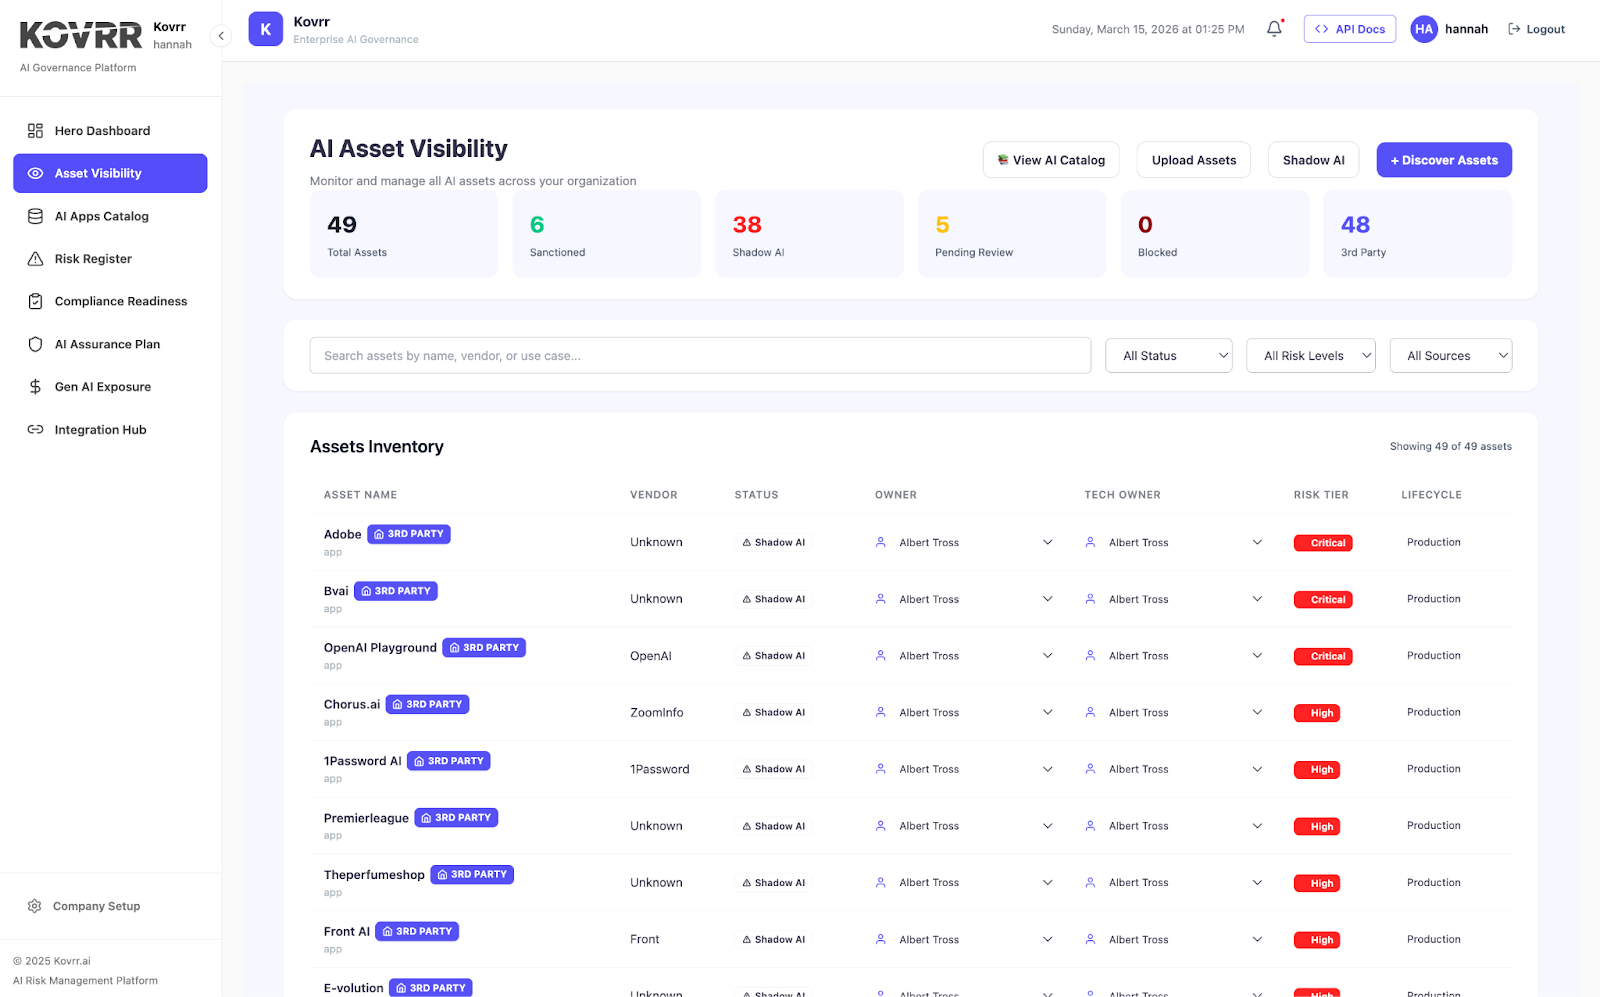Image resolution: width=1600 pixels, height=997 pixels.
Task: Click the Company Setup gear icon
Action: pyautogui.click(x=34, y=906)
